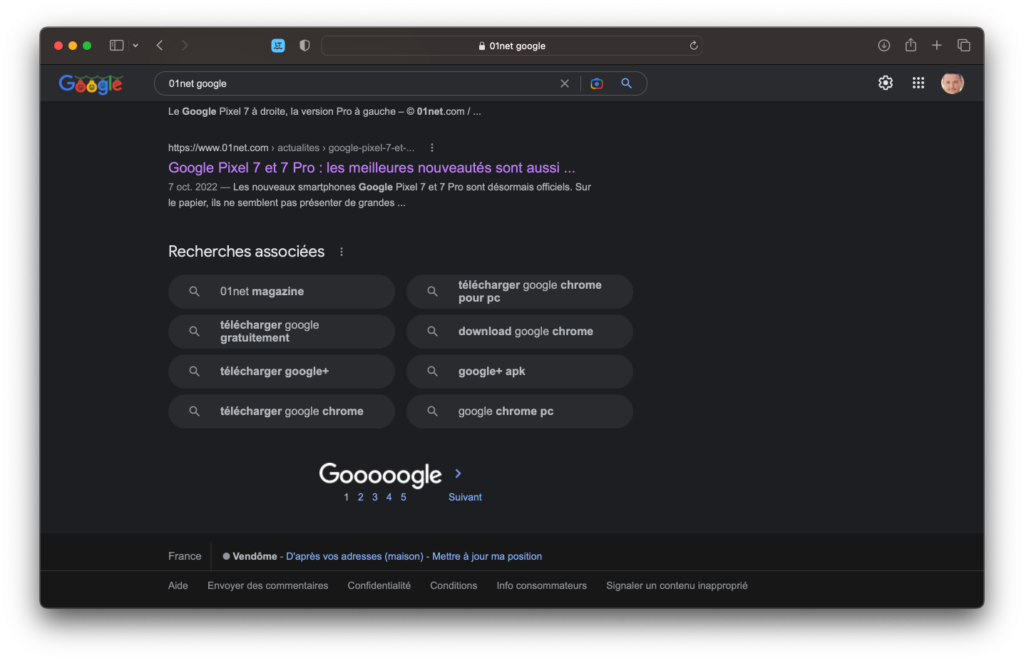Open the Conditions footer link
This screenshot has width=1024, height=661.
click(x=453, y=585)
